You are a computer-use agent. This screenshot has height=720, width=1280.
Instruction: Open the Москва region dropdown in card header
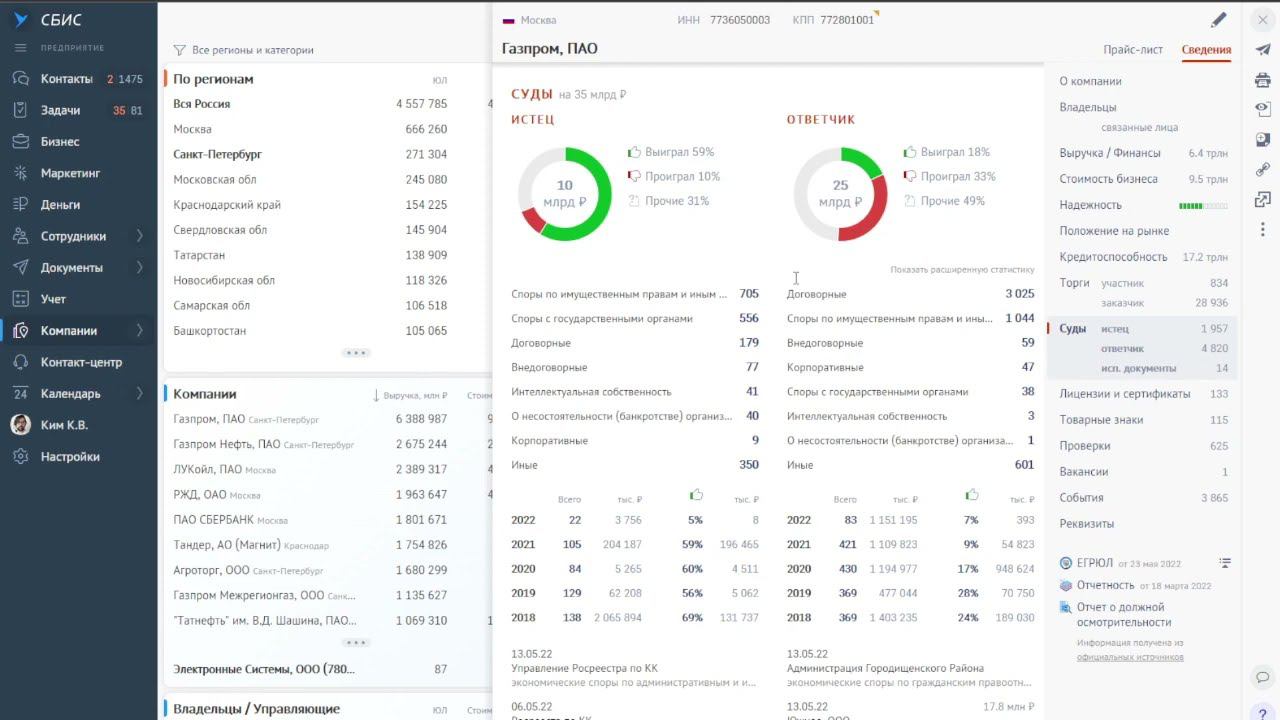click(x=530, y=20)
